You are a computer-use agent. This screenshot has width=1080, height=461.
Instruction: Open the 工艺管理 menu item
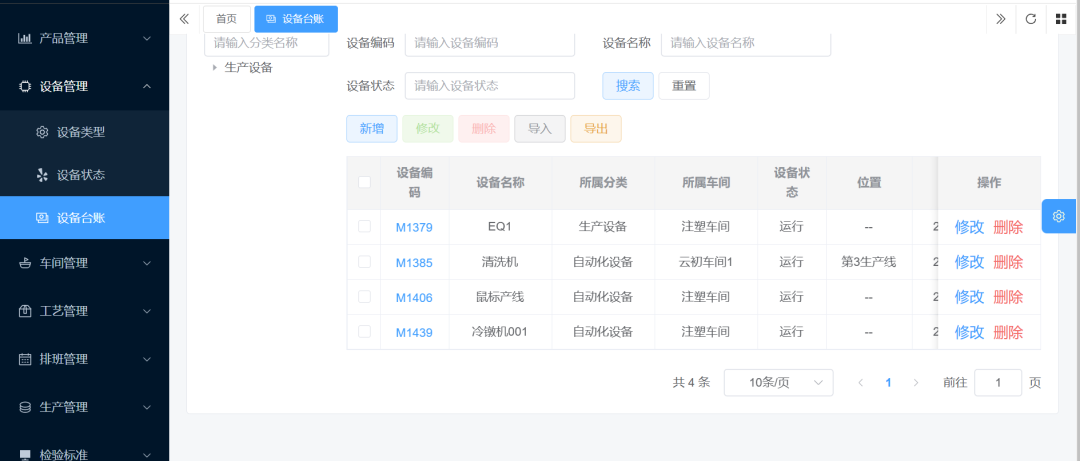[85, 311]
